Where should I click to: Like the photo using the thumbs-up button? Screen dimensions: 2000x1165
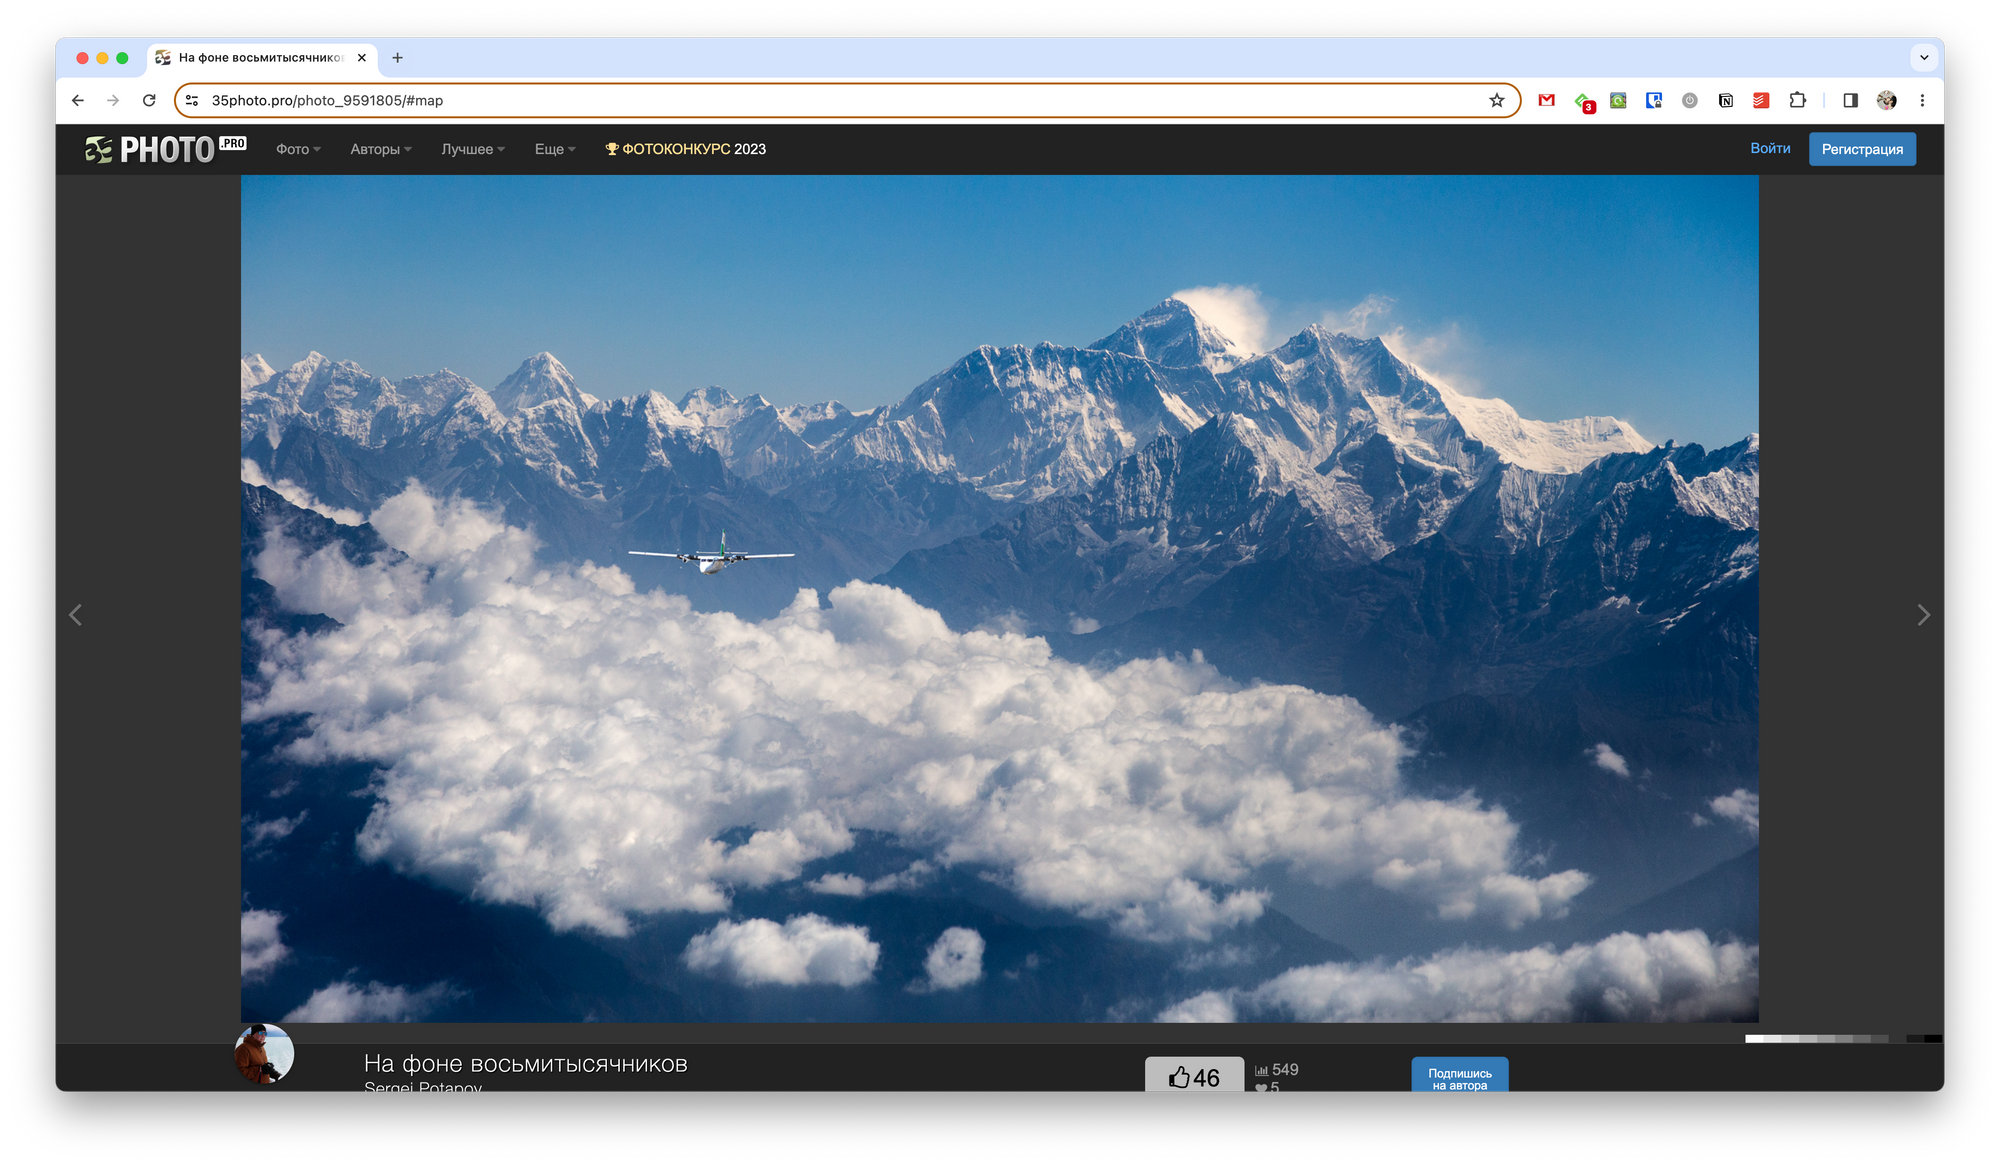point(1194,1076)
